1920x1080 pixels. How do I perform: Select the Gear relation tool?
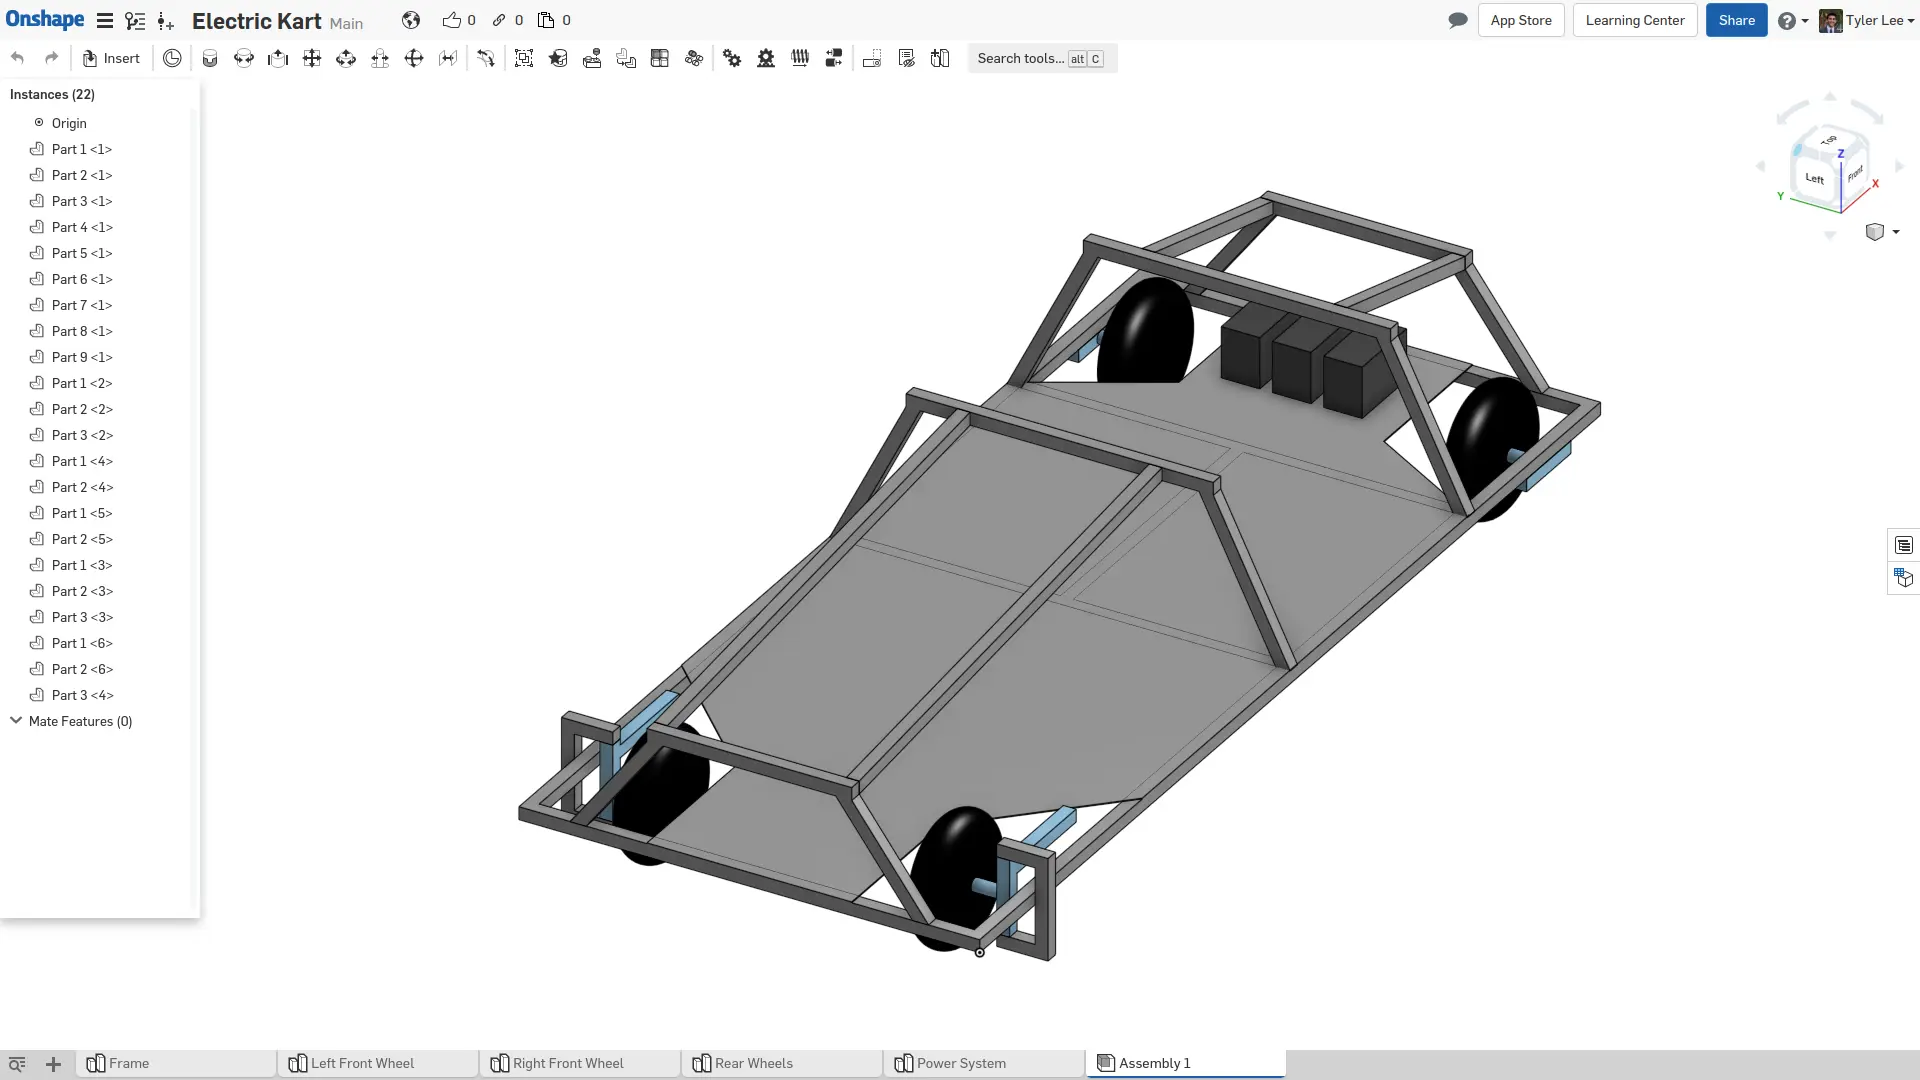[x=732, y=59]
